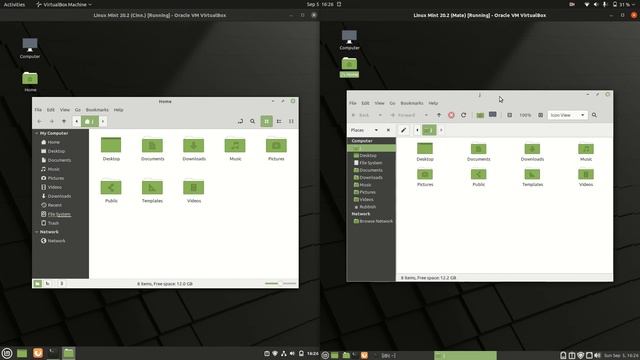Click Home folder icon in Caja toolbar
The height and width of the screenshot is (360, 640).
(480, 115)
